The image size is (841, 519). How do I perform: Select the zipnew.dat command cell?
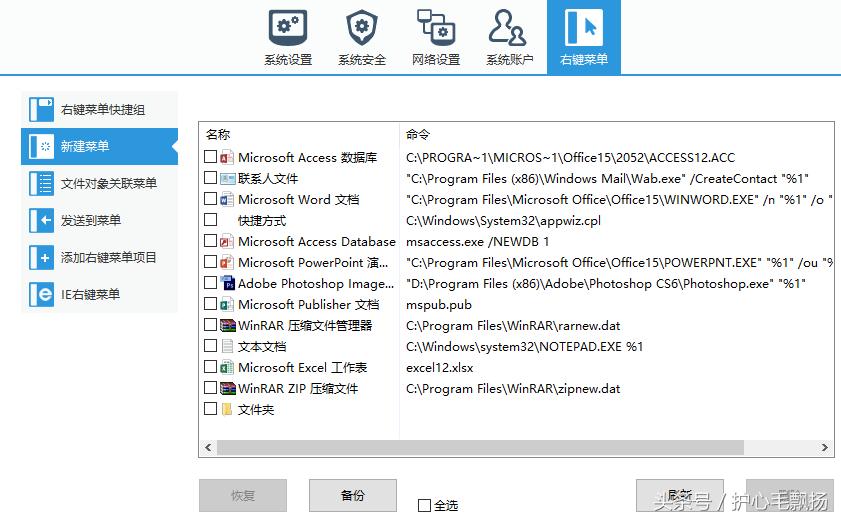point(513,389)
